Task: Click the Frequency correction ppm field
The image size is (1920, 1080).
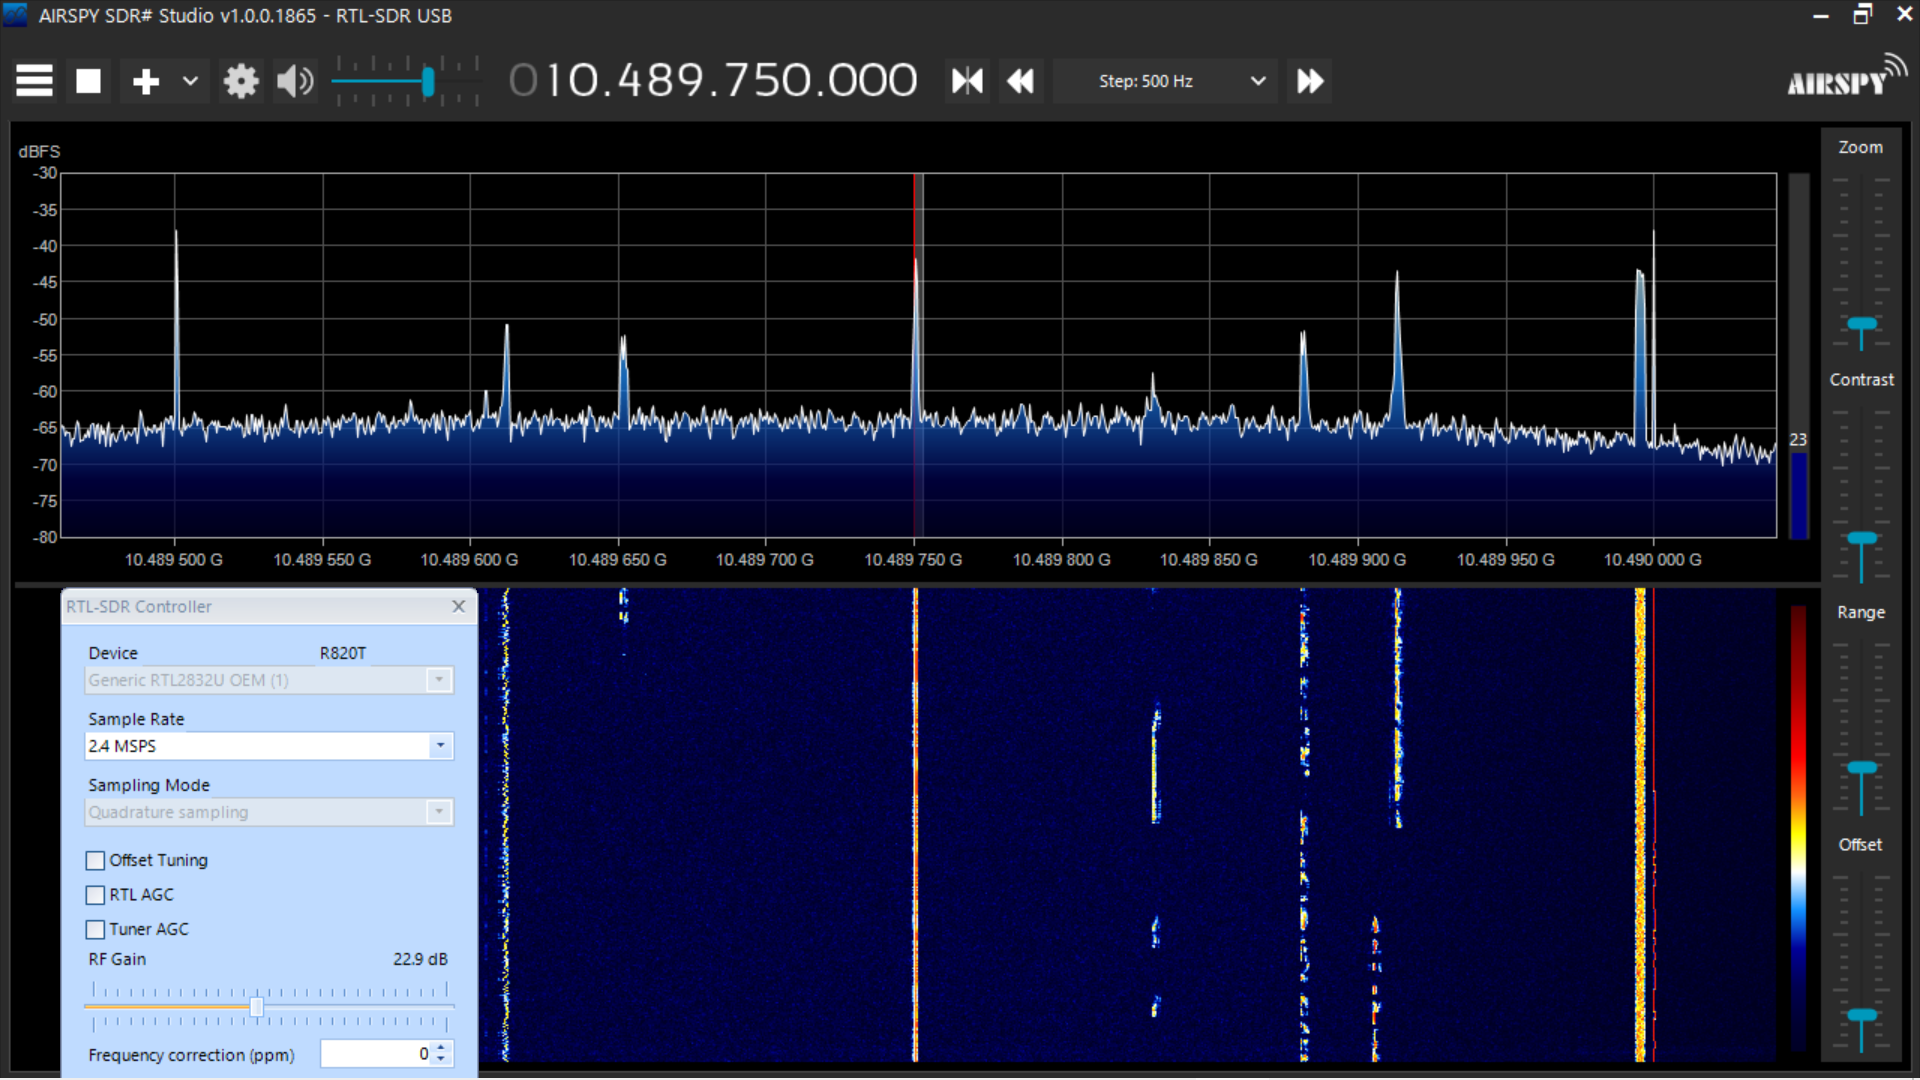Action: pyautogui.click(x=376, y=1054)
